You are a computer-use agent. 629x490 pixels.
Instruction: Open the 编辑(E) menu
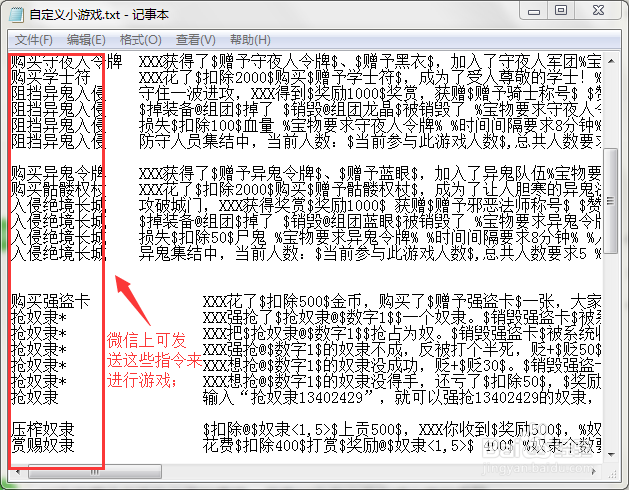click(86, 40)
